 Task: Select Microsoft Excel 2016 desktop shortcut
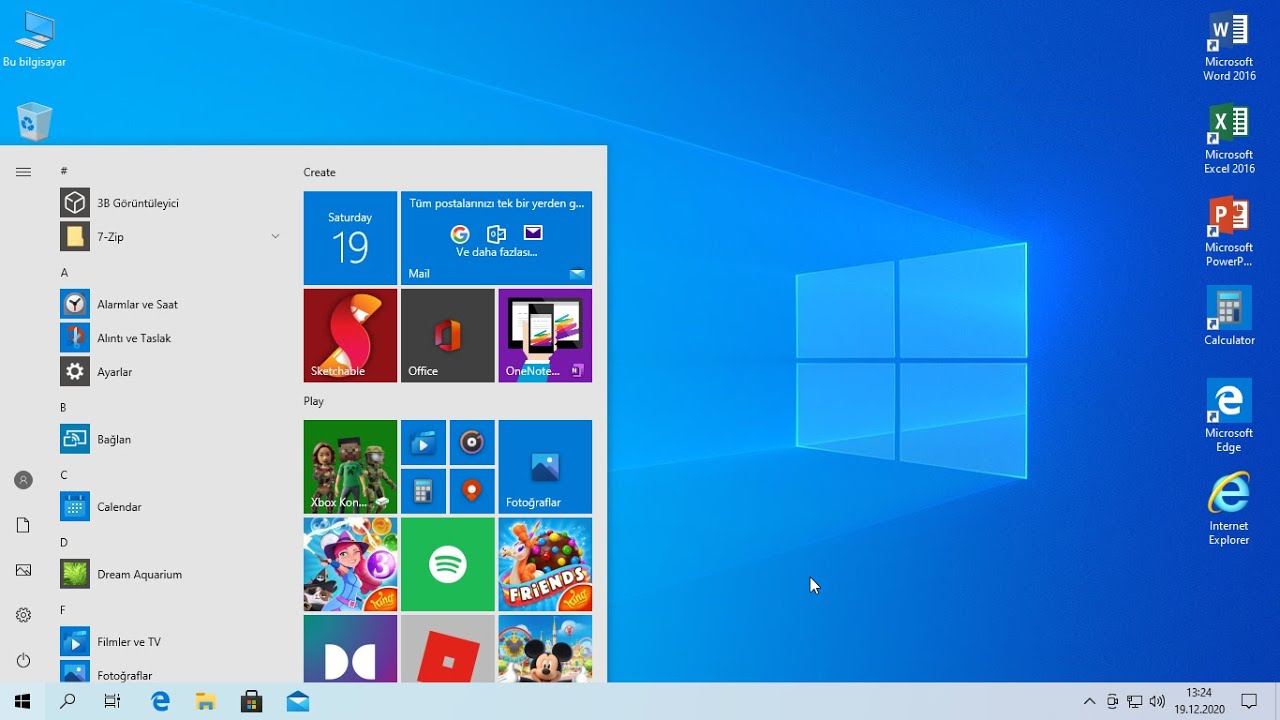pyautogui.click(x=1229, y=140)
